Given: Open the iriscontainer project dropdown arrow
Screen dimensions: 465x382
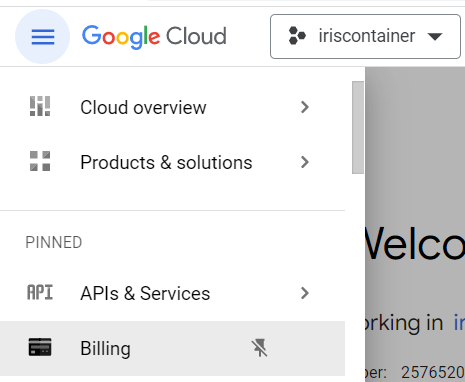Looking at the screenshot, I should (x=435, y=36).
